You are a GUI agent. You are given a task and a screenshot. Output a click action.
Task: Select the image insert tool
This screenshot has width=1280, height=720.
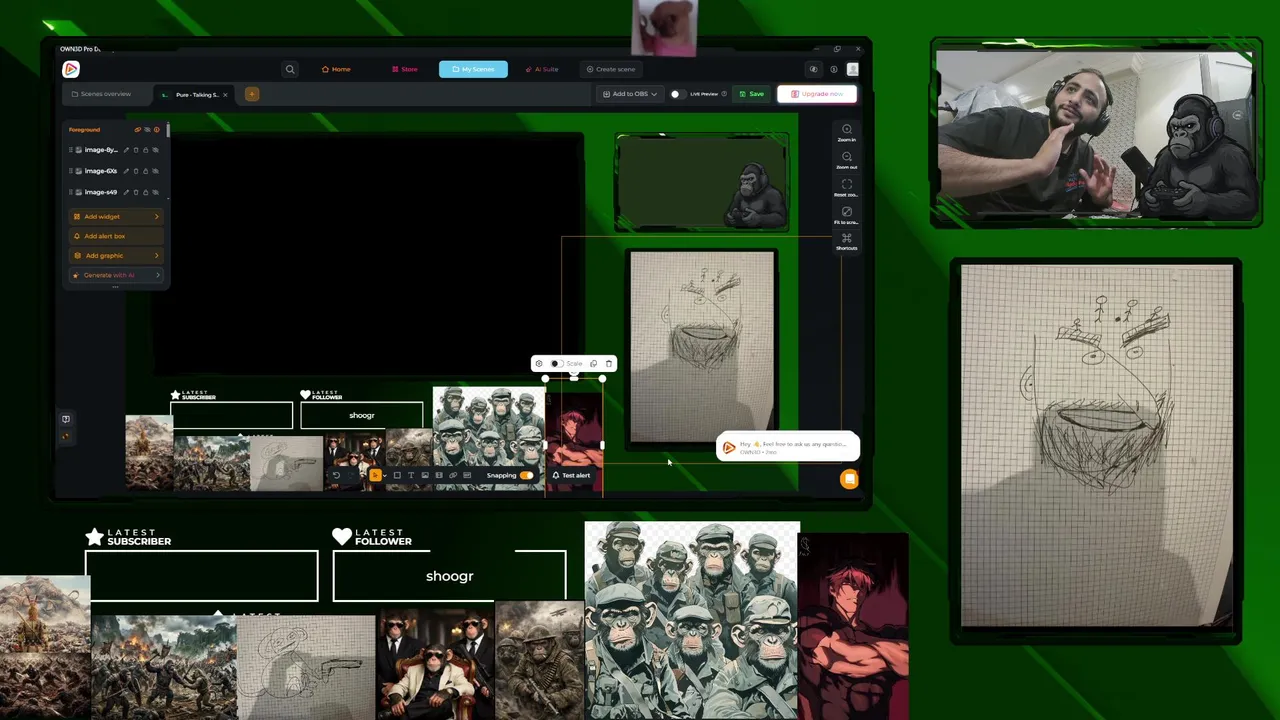click(x=425, y=475)
